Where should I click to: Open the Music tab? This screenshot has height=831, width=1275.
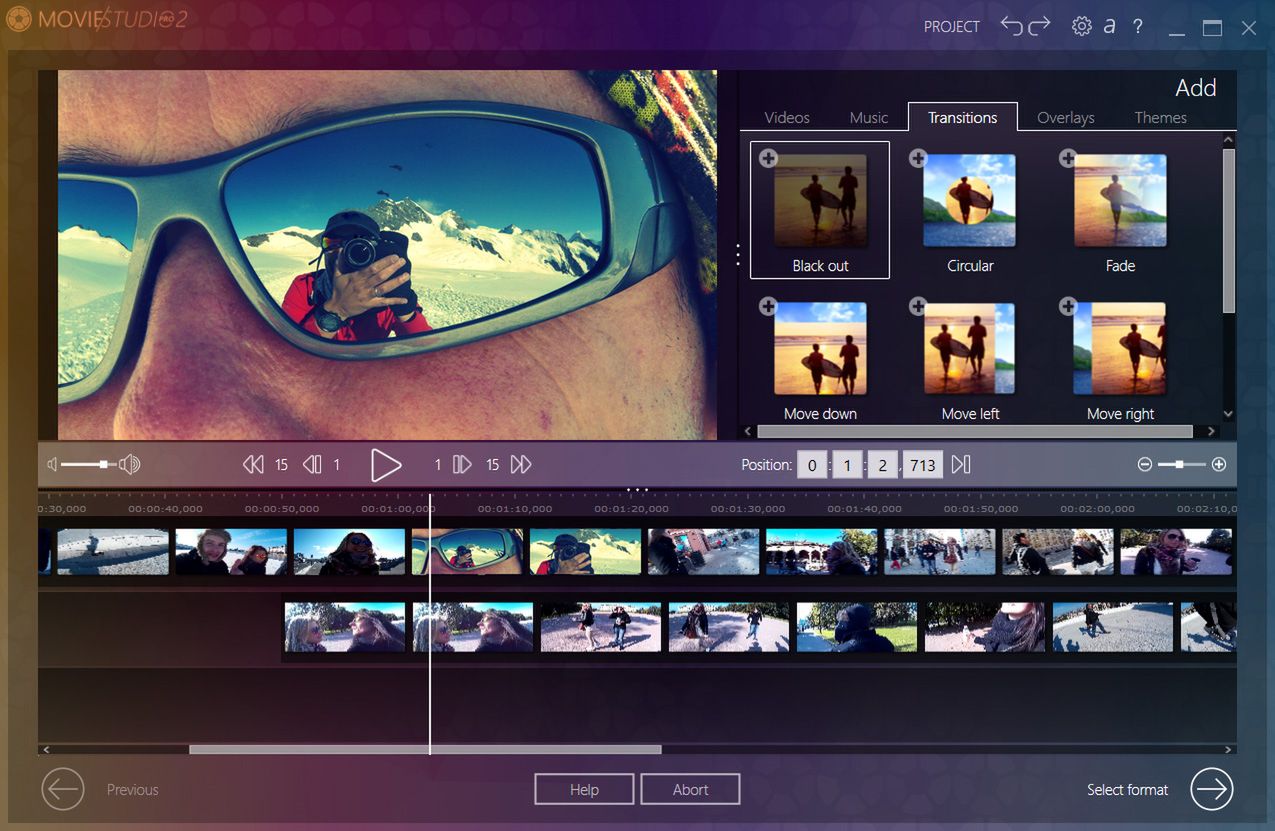point(868,117)
